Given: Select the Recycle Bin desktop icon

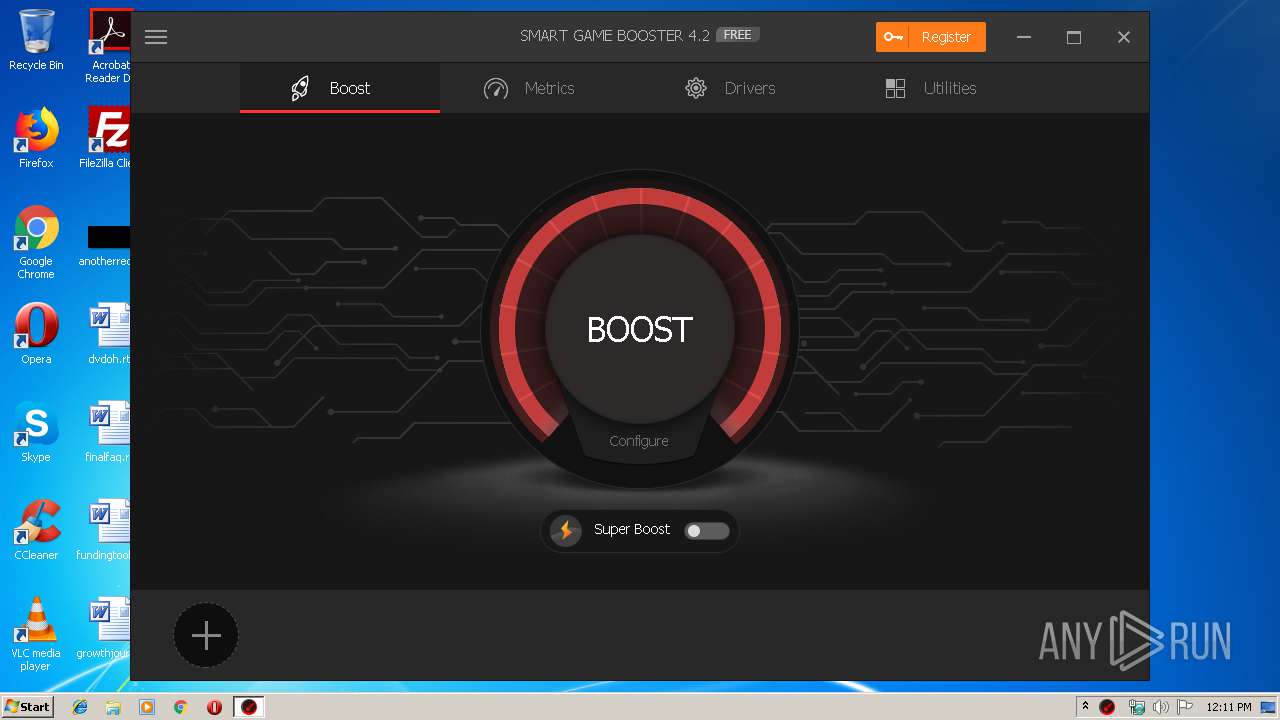Looking at the screenshot, I should point(36,41).
